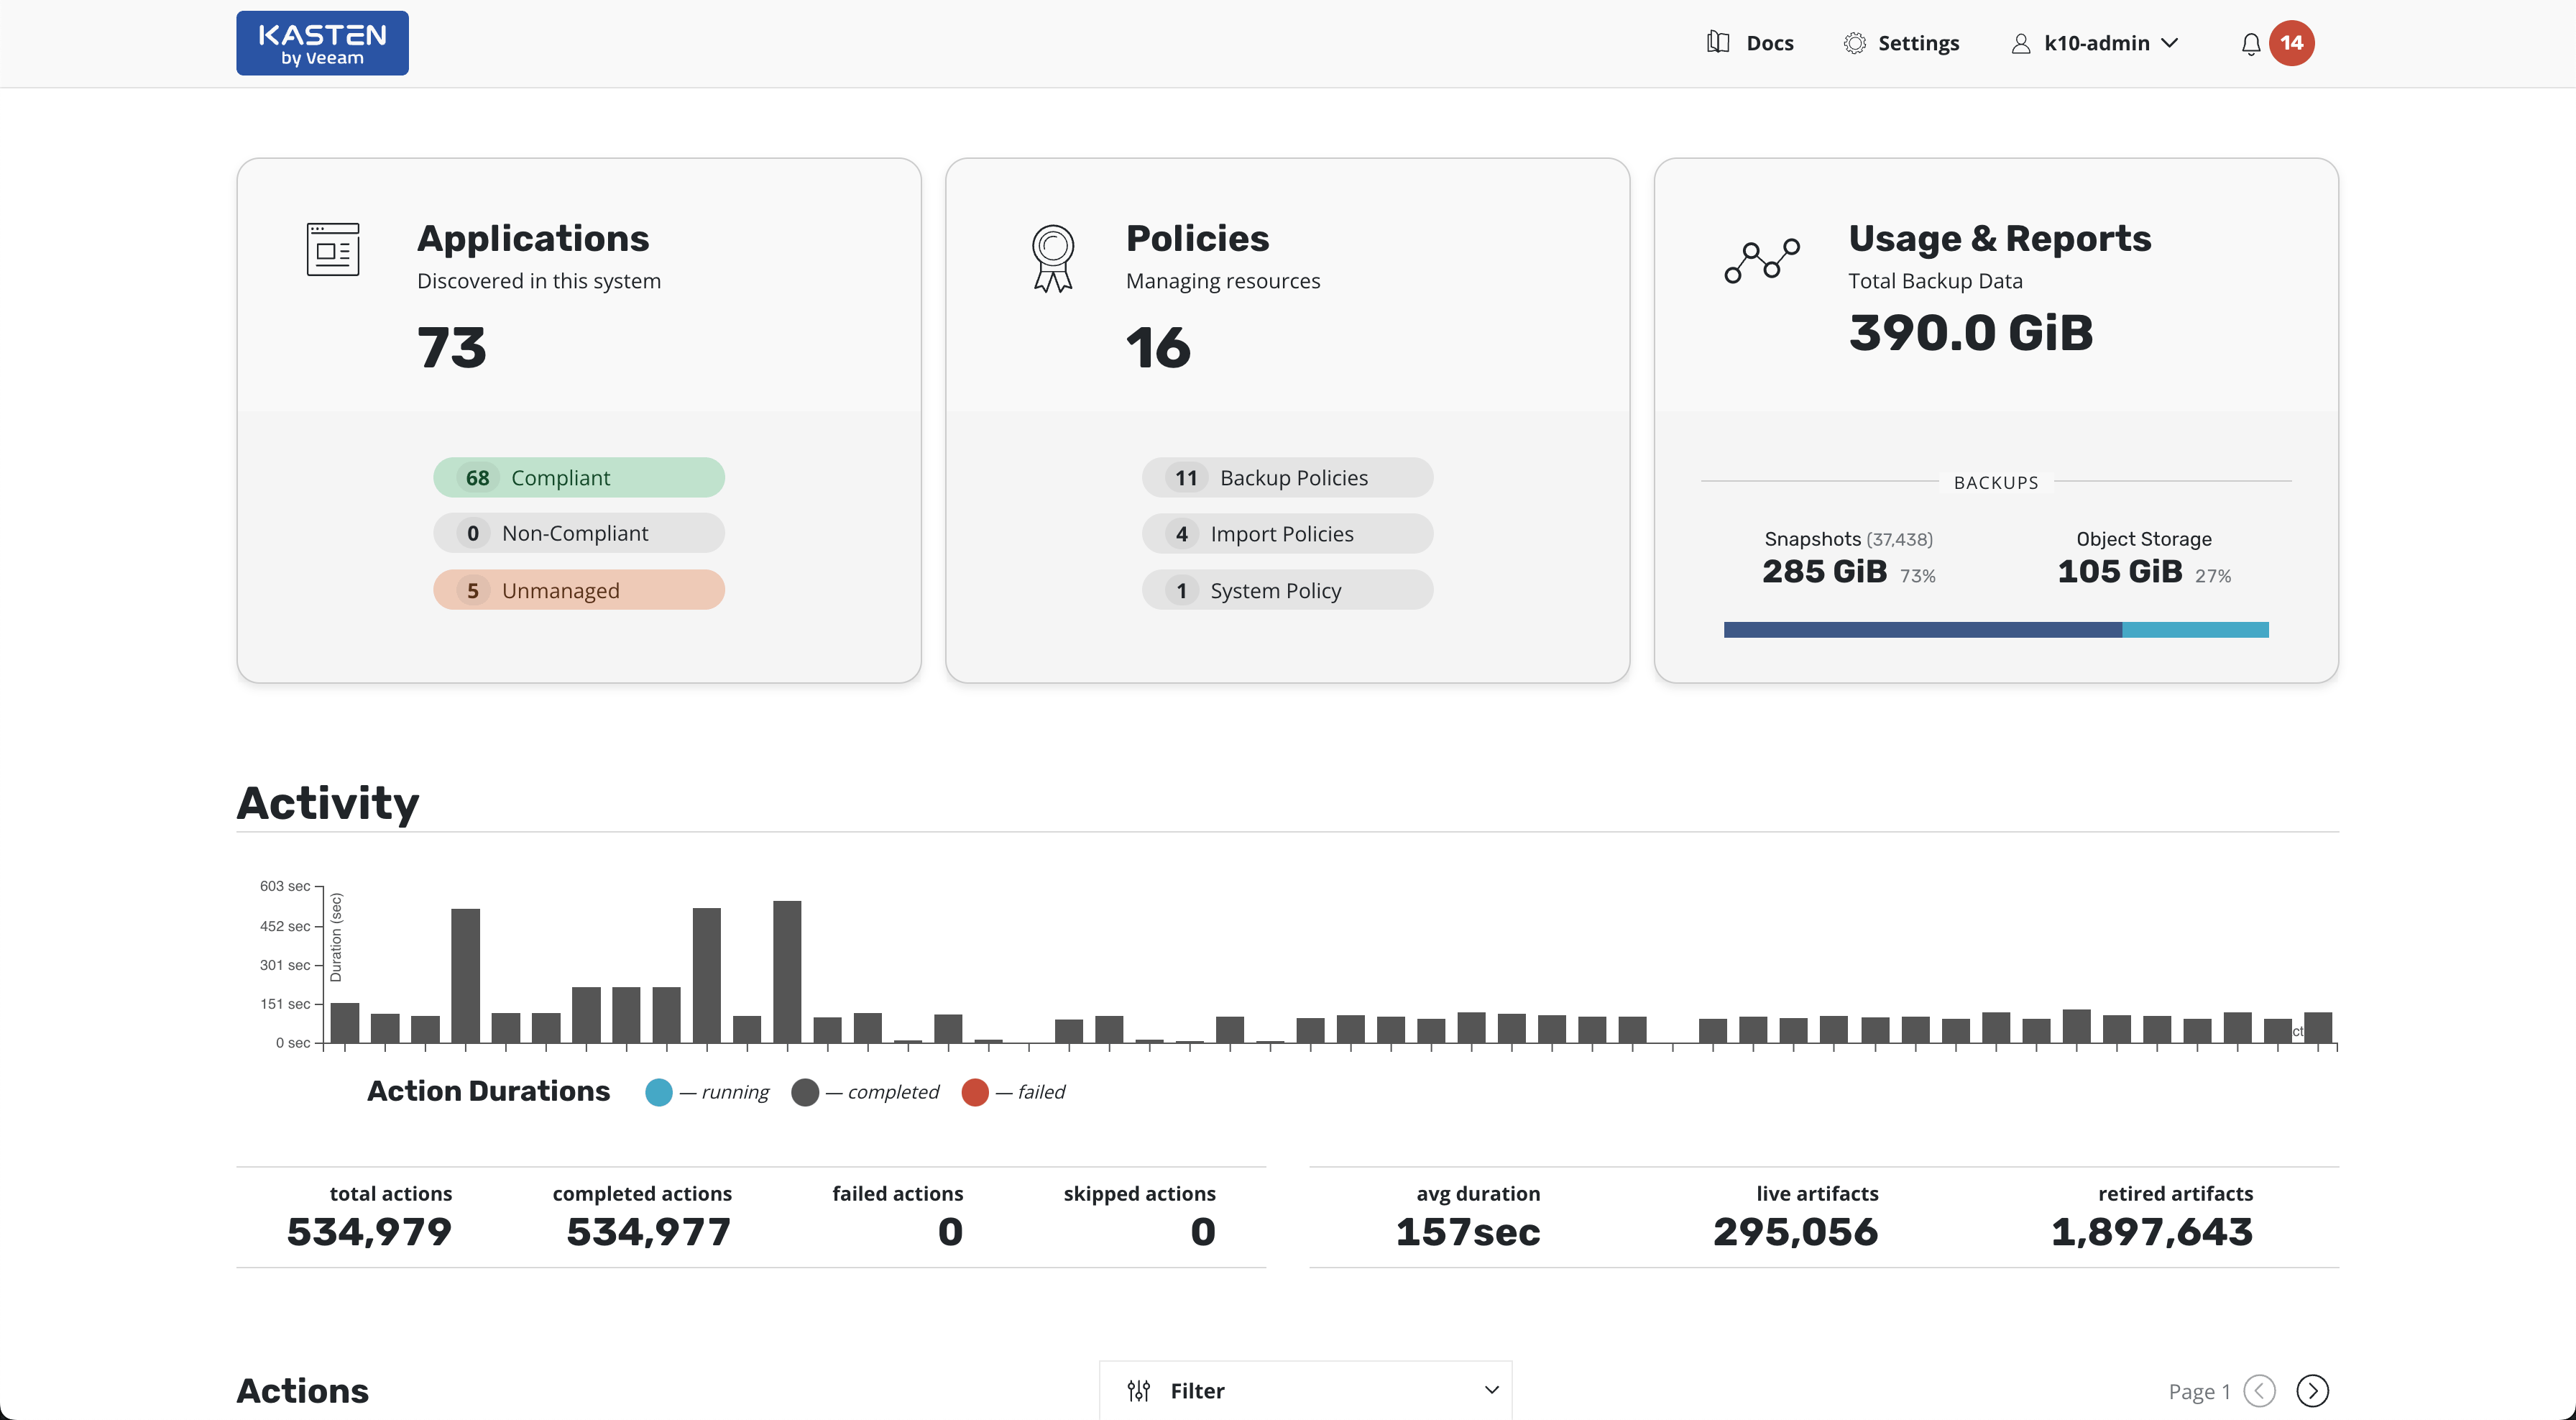
Task: Toggle the completed legend indicator
Action: (805, 1092)
